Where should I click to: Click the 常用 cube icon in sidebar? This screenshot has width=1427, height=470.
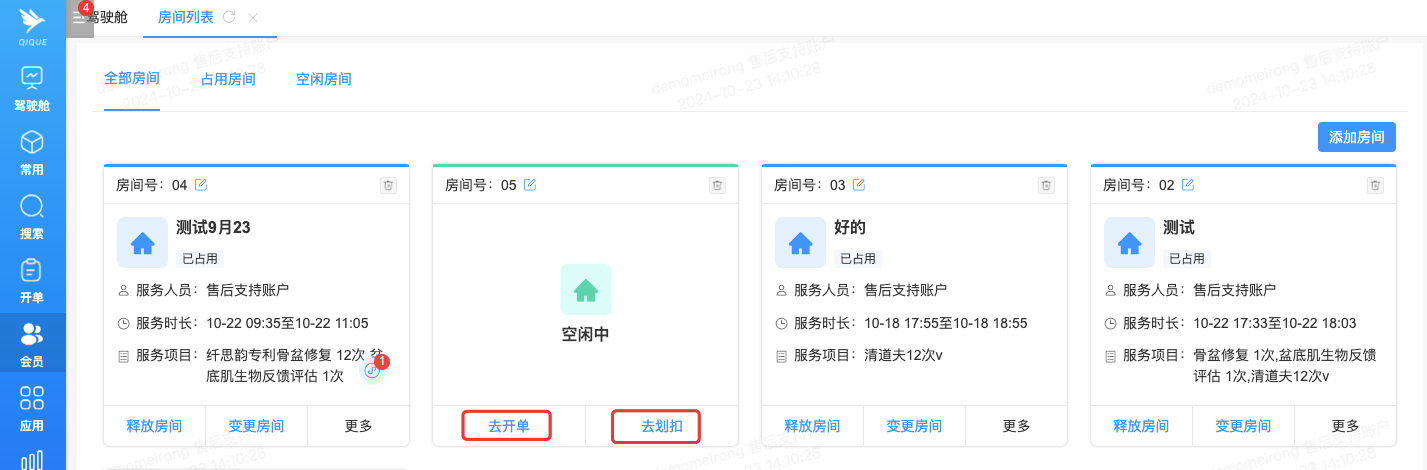[x=32, y=143]
